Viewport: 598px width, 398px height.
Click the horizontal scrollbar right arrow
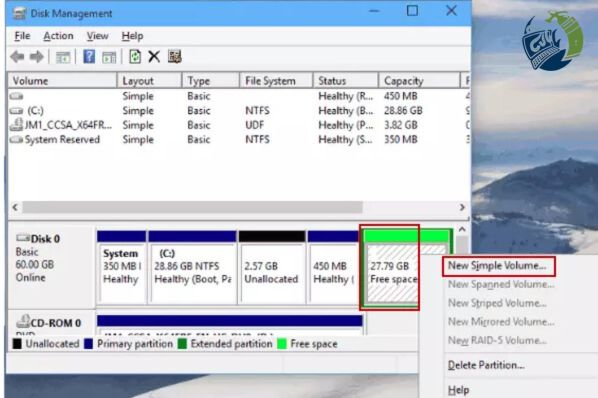pos(462,207)
